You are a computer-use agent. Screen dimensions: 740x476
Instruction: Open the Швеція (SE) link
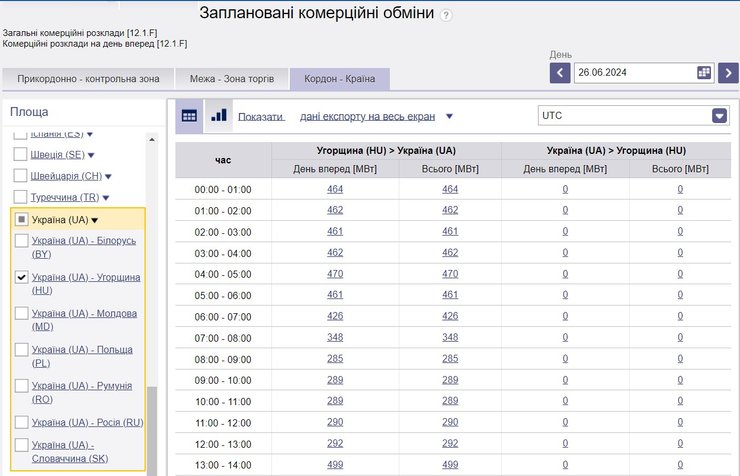58,155
